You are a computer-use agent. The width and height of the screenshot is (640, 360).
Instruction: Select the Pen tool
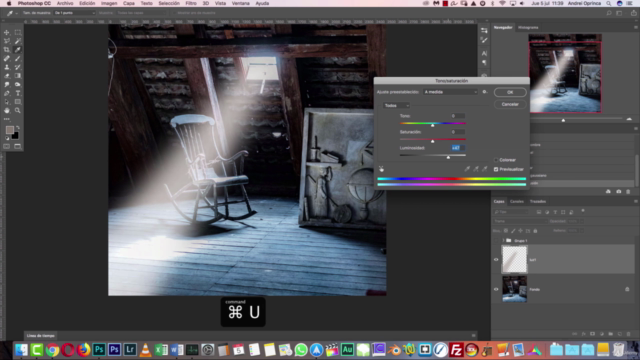pyautogui.click(x=7, y=93)
